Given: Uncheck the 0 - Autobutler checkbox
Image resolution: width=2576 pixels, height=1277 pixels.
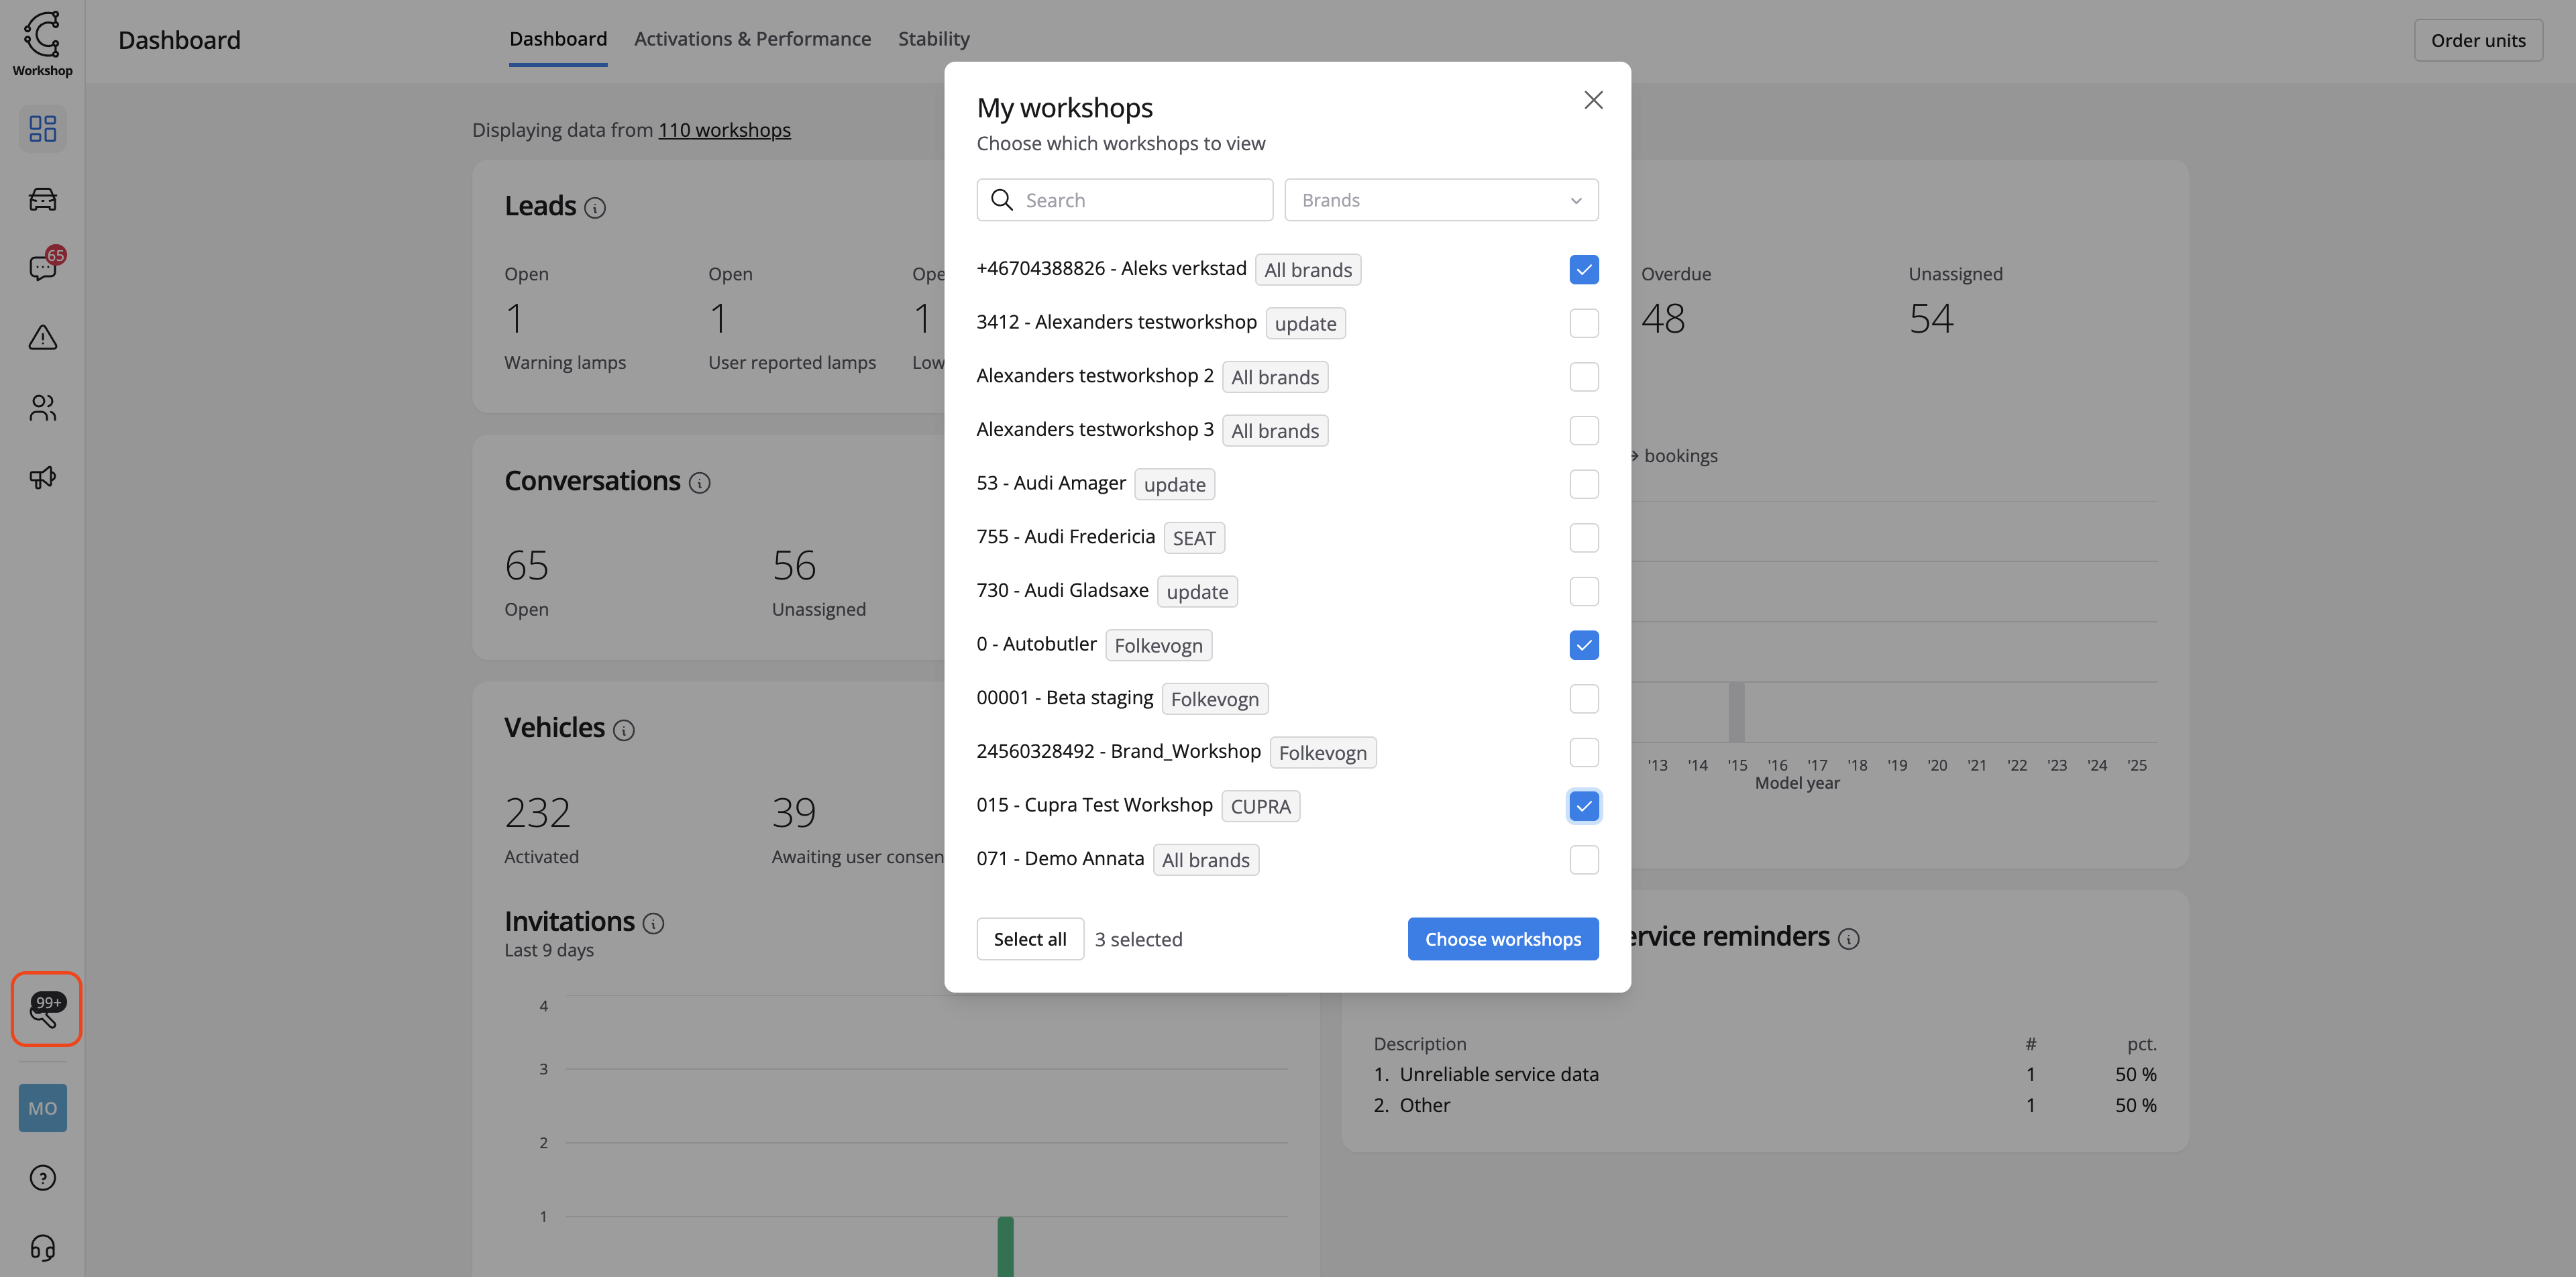Looking at the screenshot, I should pyautogui.click(x=1583, y=645).
